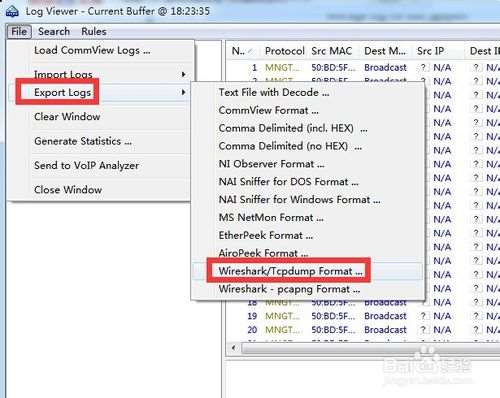The width and height of the screenshot is (500, 398).
Task: Export in NI Observer Format
Action: 272,164
